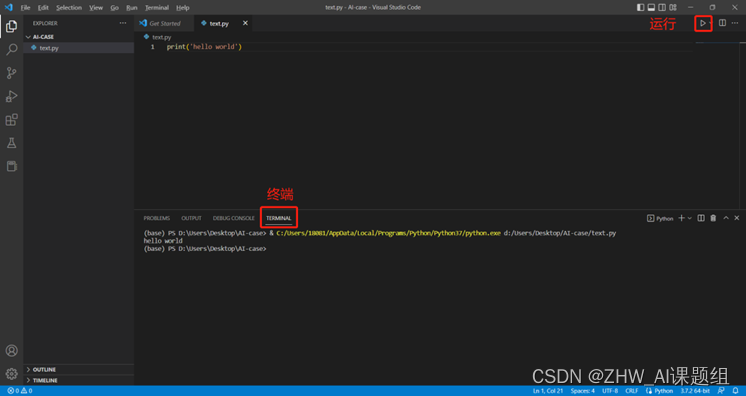Click errors and warnings count in status bar
The image size is (746, 396).
(x=20, y=391)
